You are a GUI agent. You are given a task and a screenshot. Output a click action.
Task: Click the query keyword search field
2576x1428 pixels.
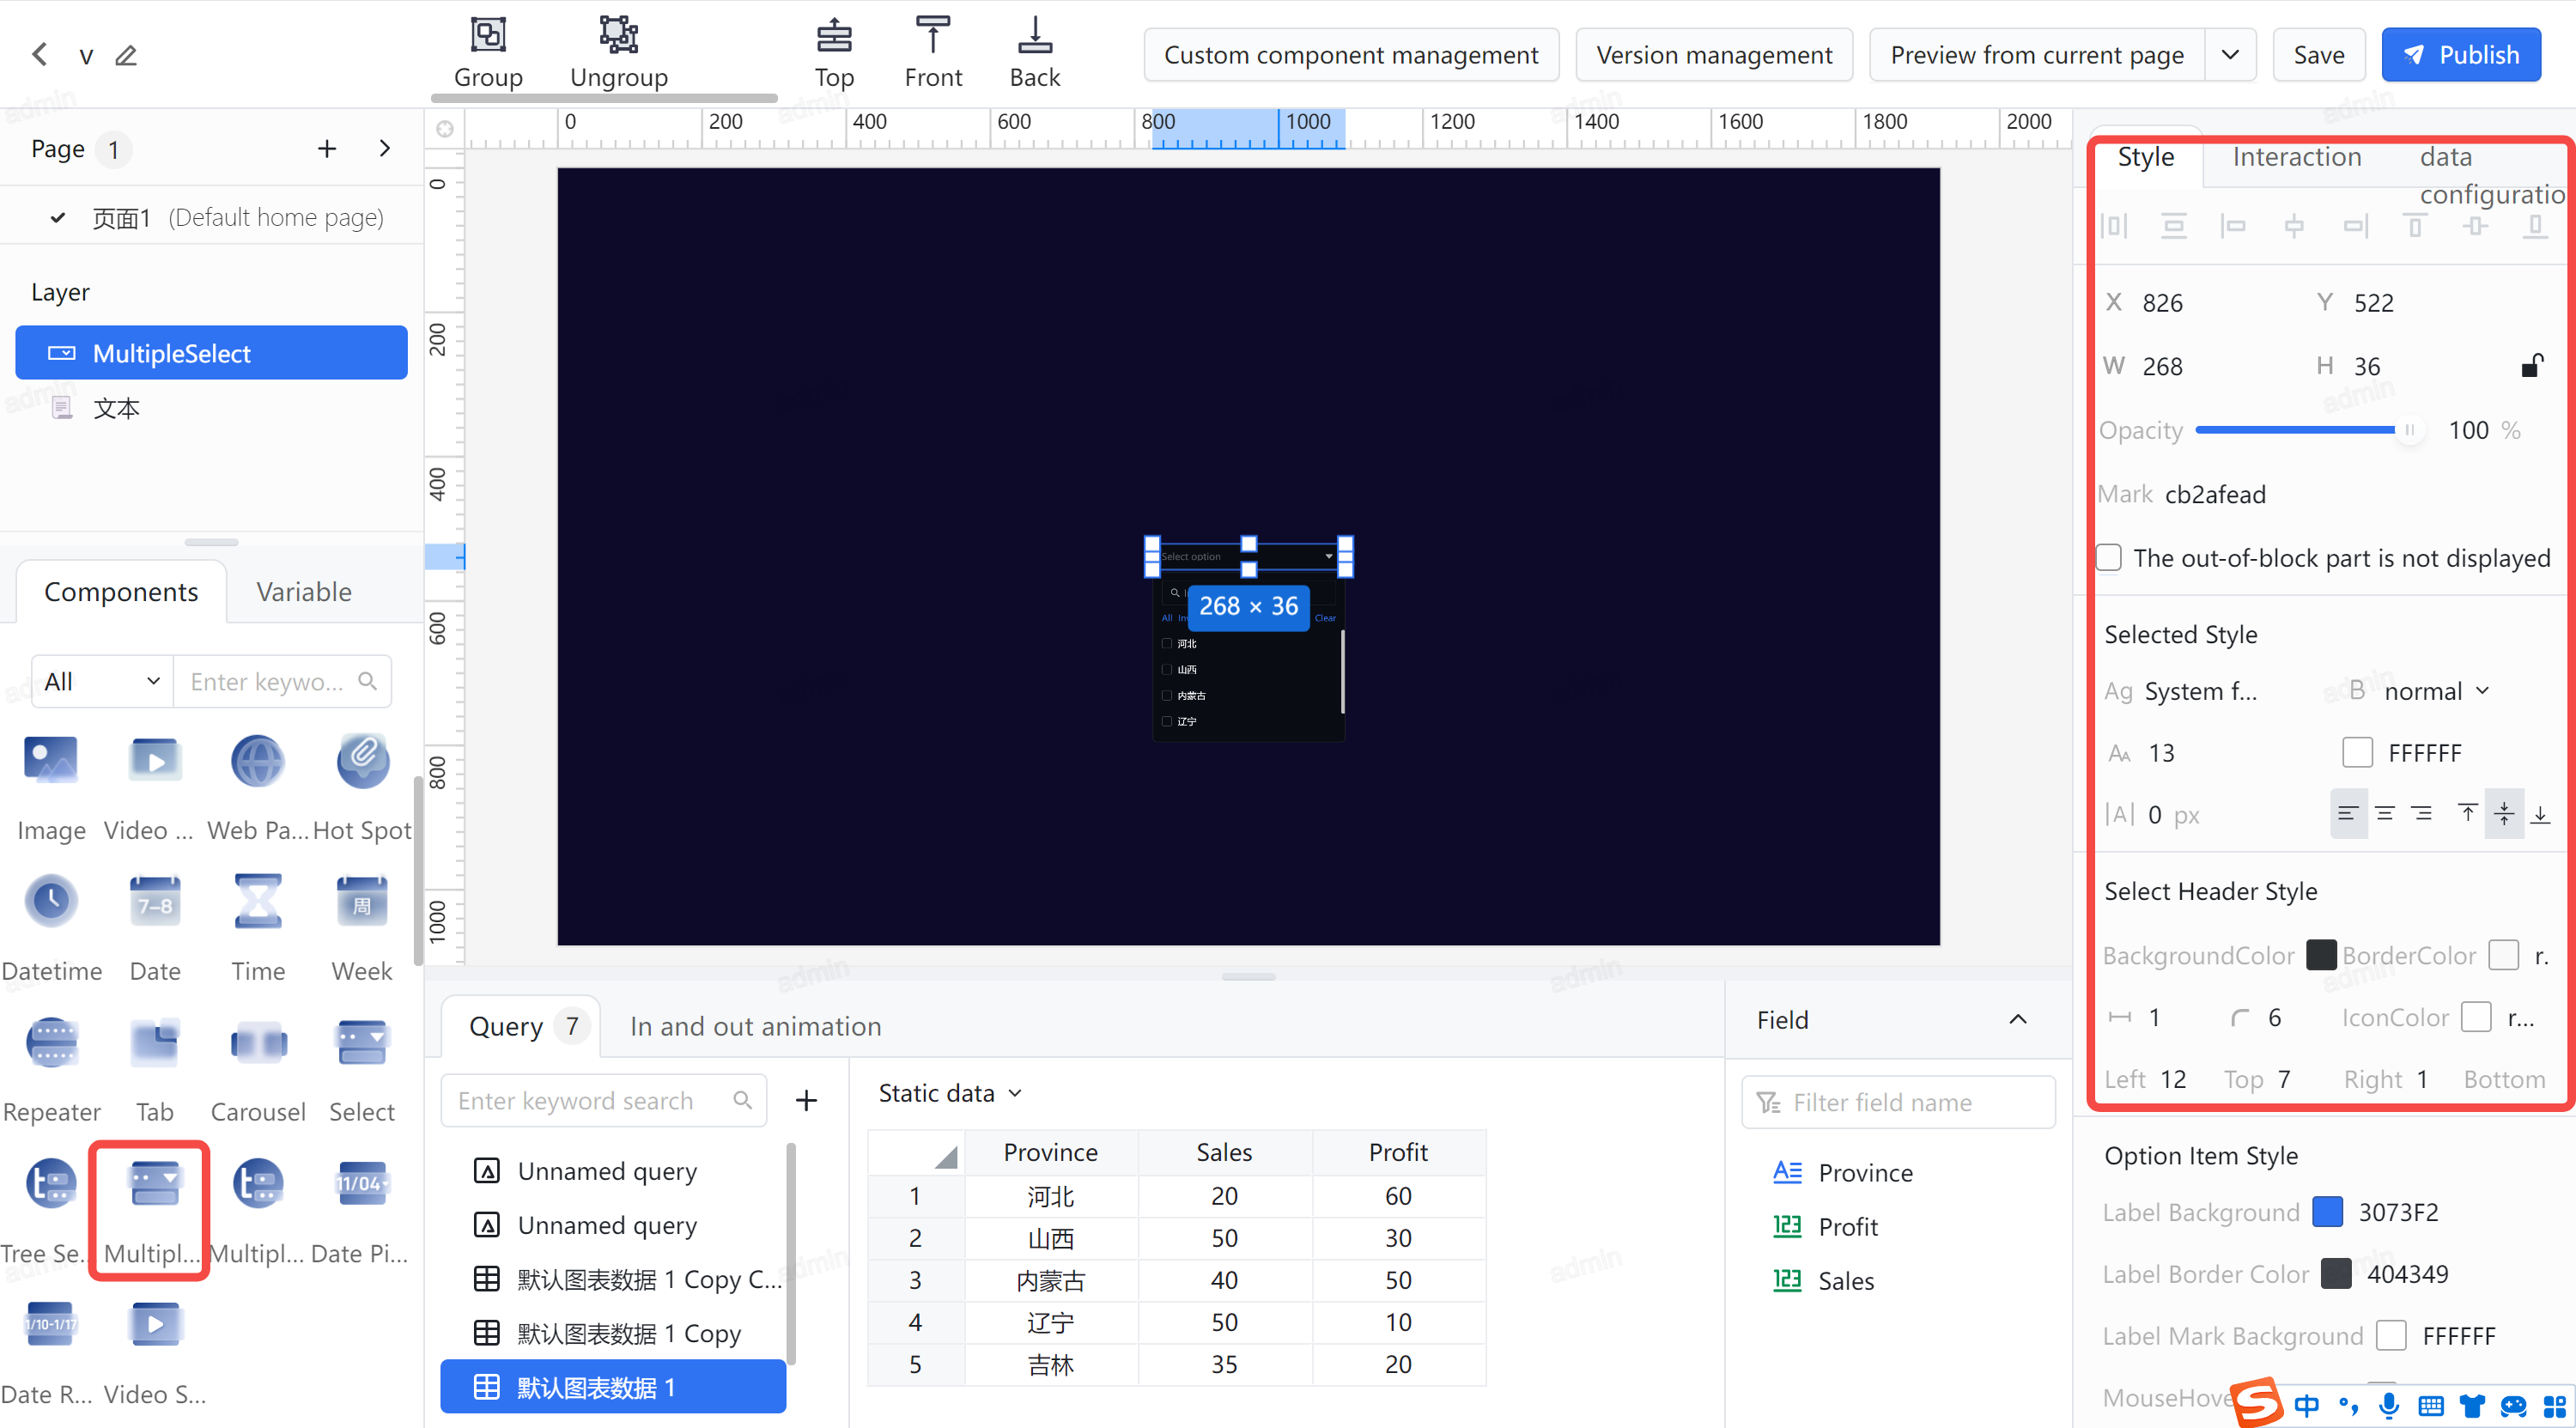[x=604, y=1101]
